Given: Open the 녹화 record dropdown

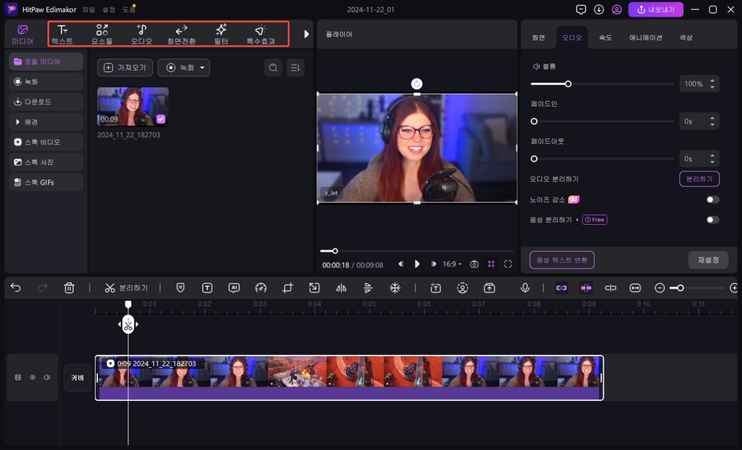Looking at the screenshot, I should coord(183,68).
